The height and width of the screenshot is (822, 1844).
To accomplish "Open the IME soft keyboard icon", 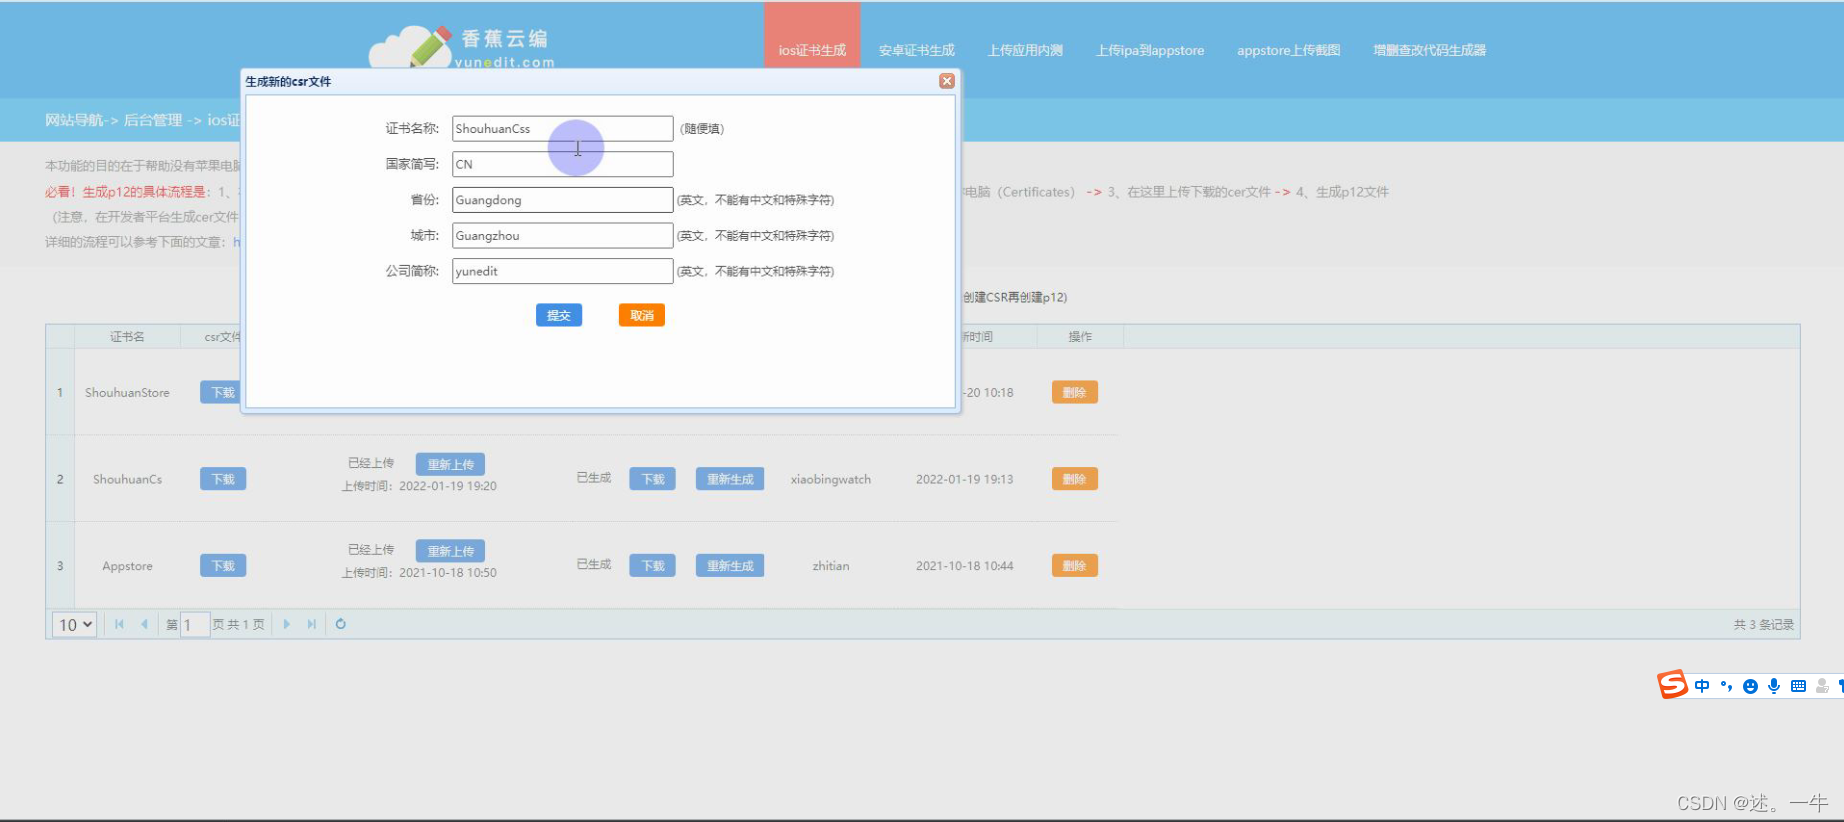I will tap(1798, 686).
